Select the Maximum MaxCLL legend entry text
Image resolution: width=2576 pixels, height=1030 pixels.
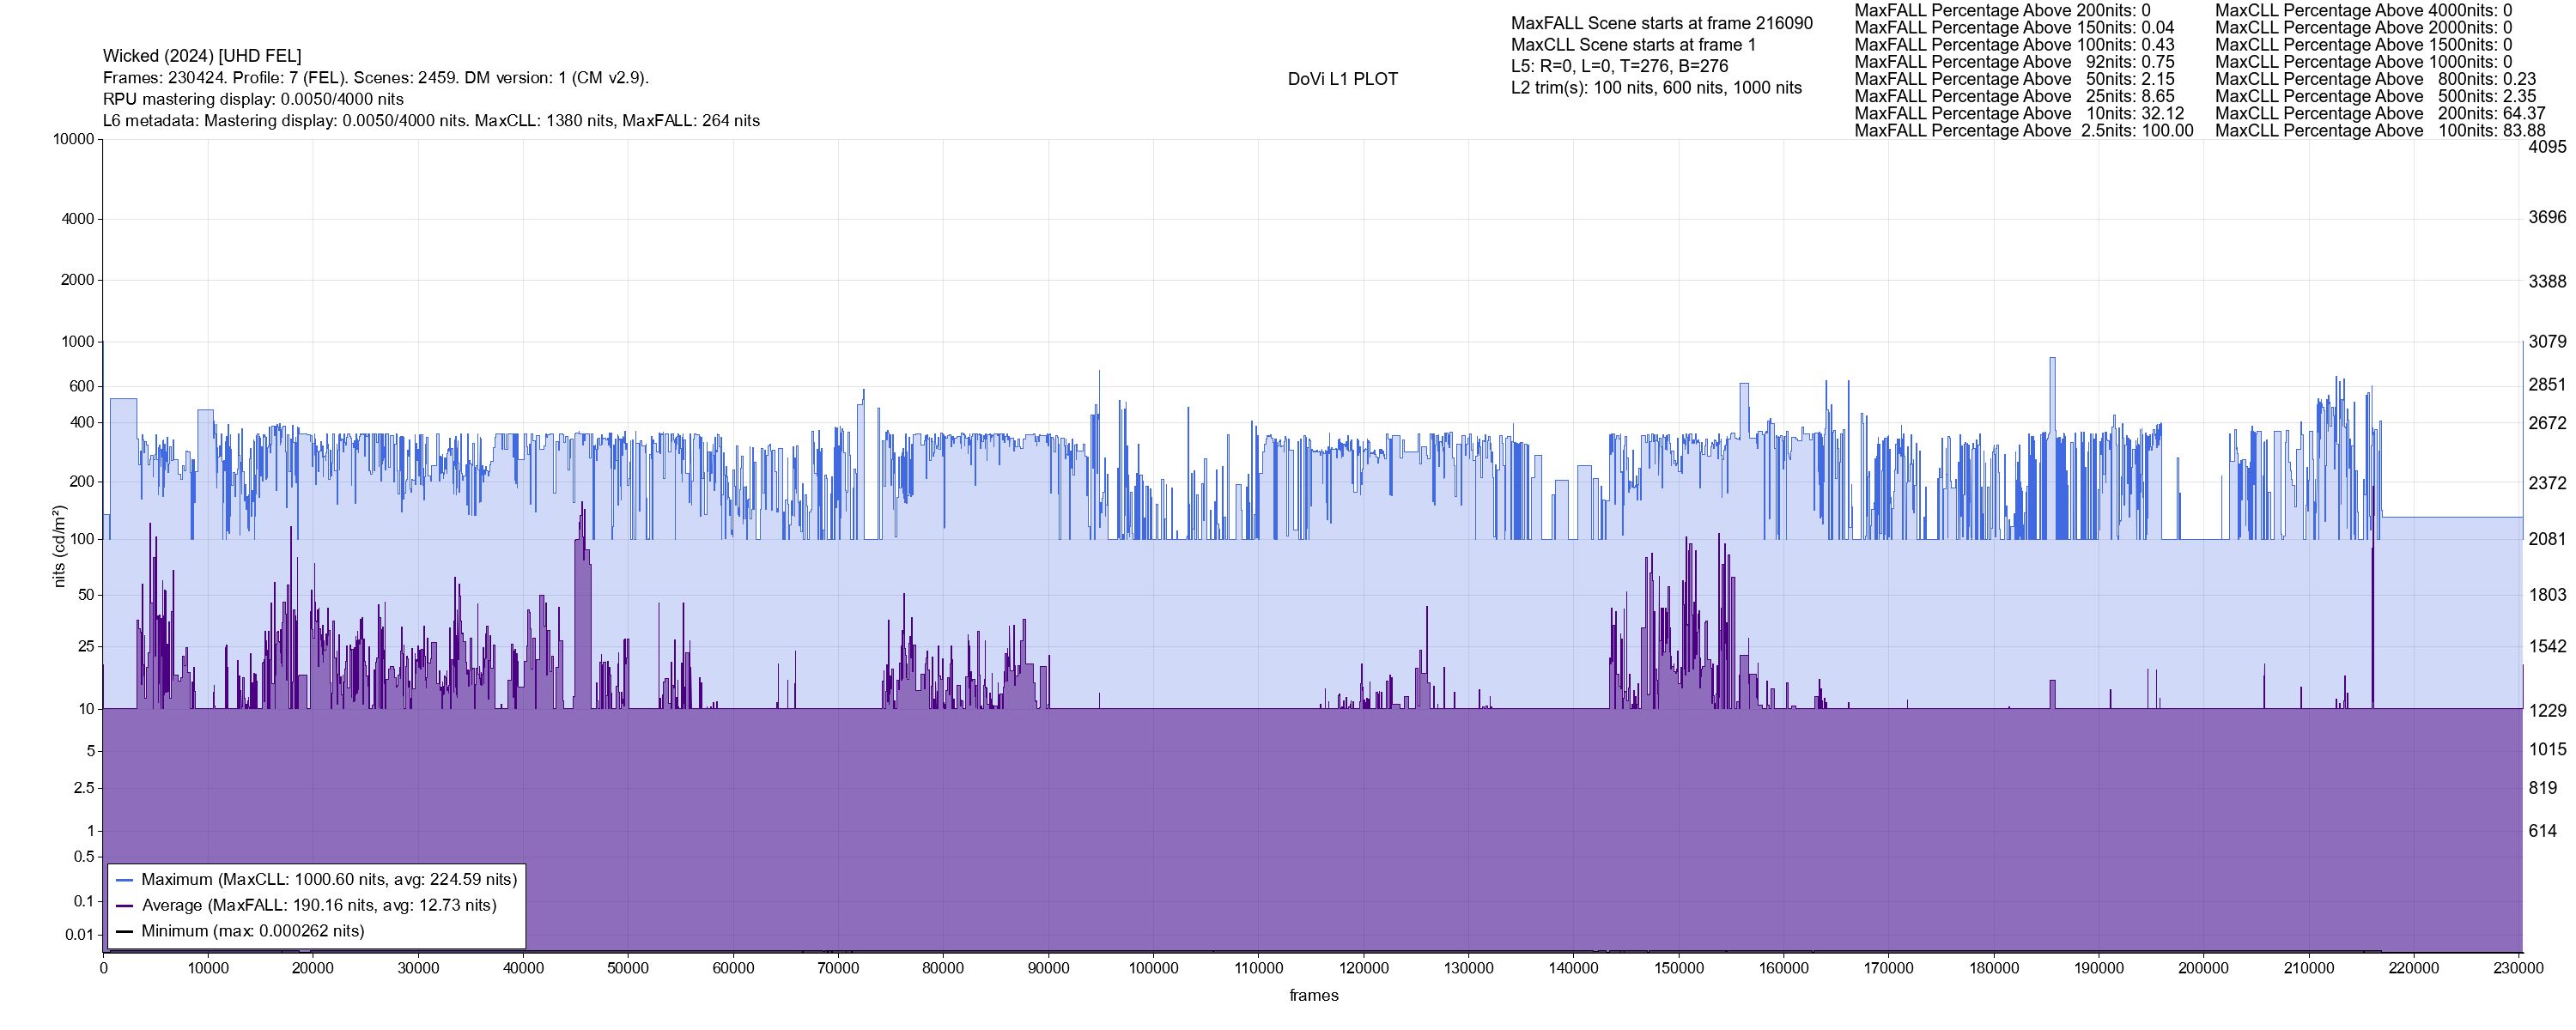tap(329, 880)
